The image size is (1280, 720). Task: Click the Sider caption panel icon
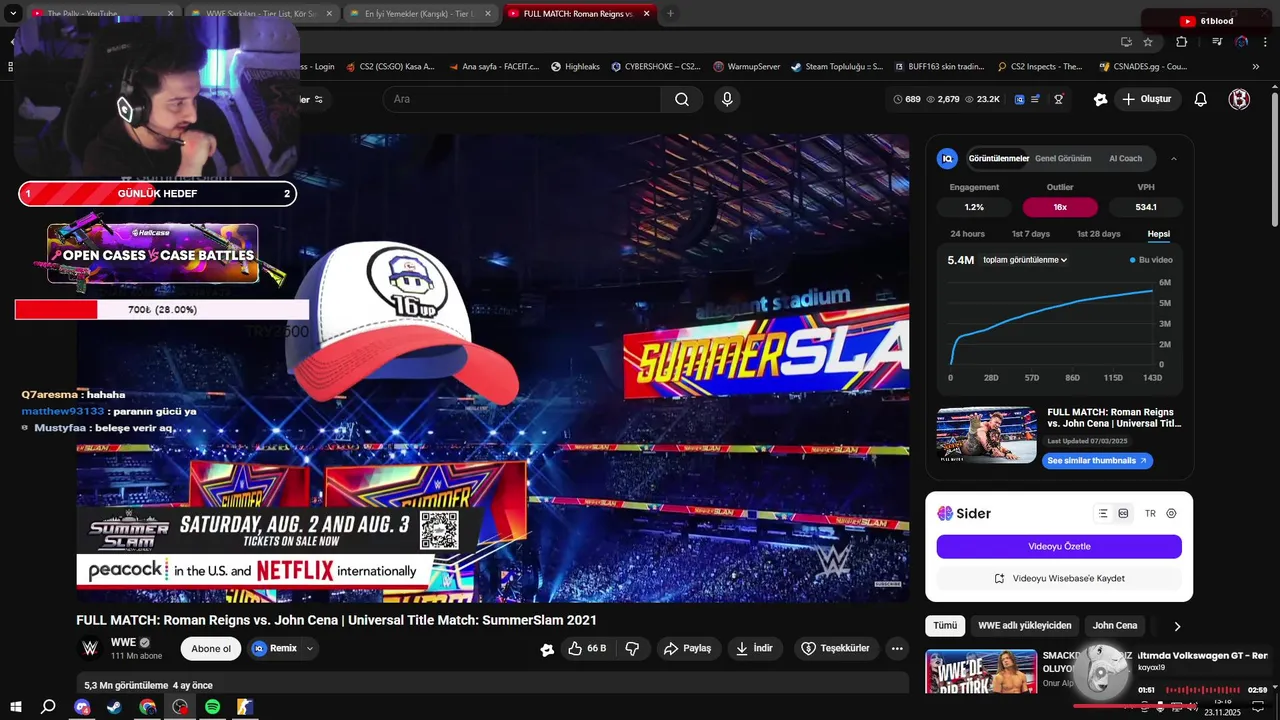pos(1123,513)
